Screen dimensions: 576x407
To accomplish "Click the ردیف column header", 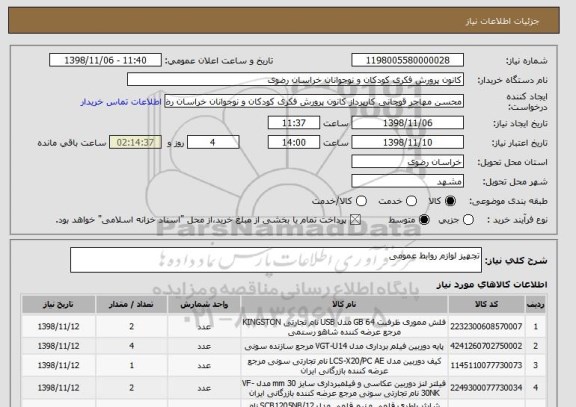I will coord(535,305).
